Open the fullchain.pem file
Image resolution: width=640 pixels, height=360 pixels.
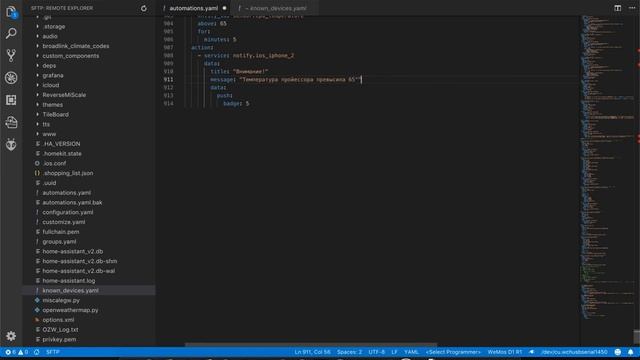[x=61, y=232]
